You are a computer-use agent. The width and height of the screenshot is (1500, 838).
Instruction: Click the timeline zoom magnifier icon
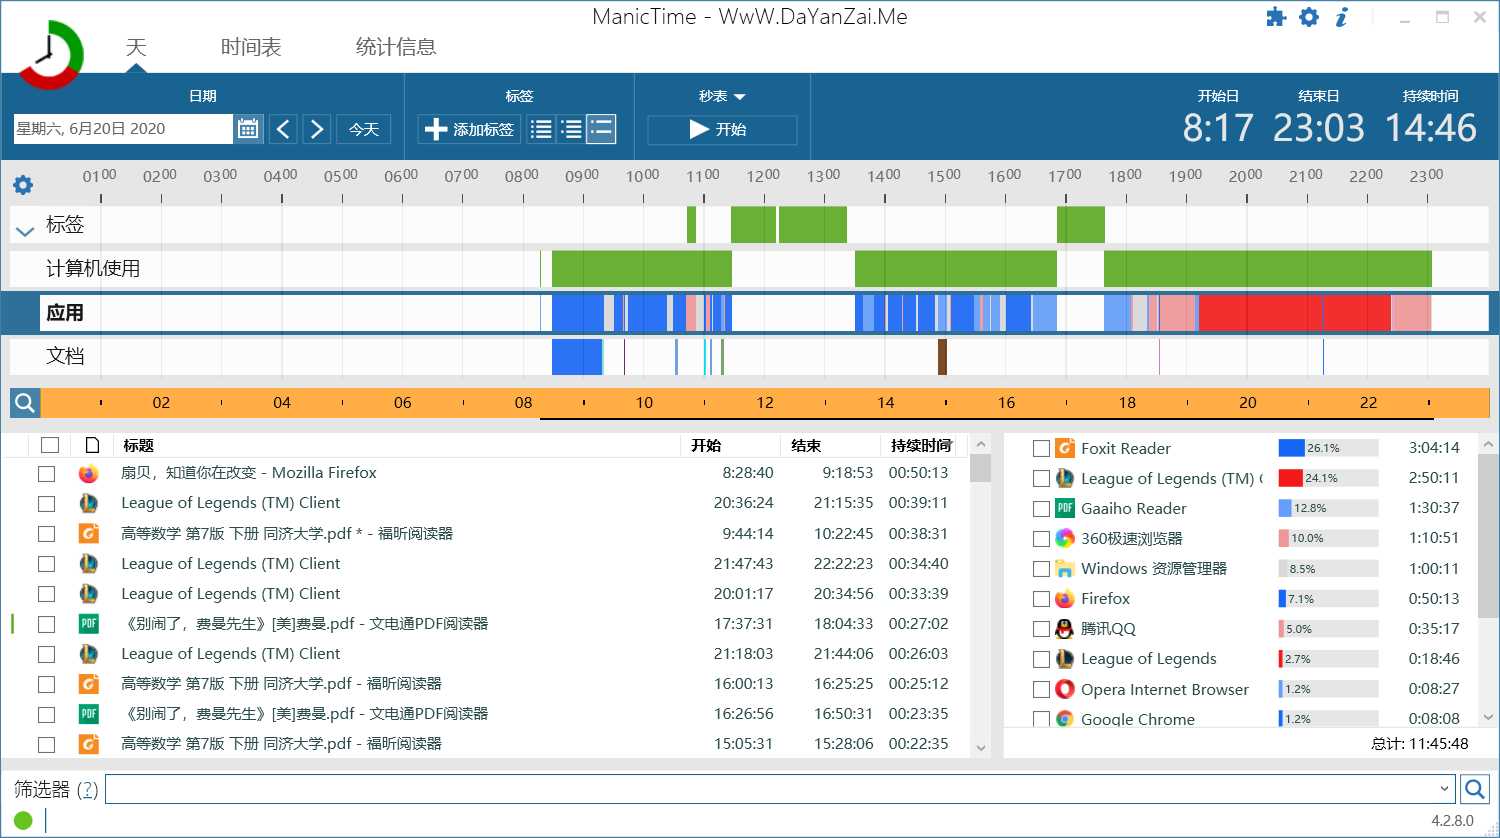(25, 402)
